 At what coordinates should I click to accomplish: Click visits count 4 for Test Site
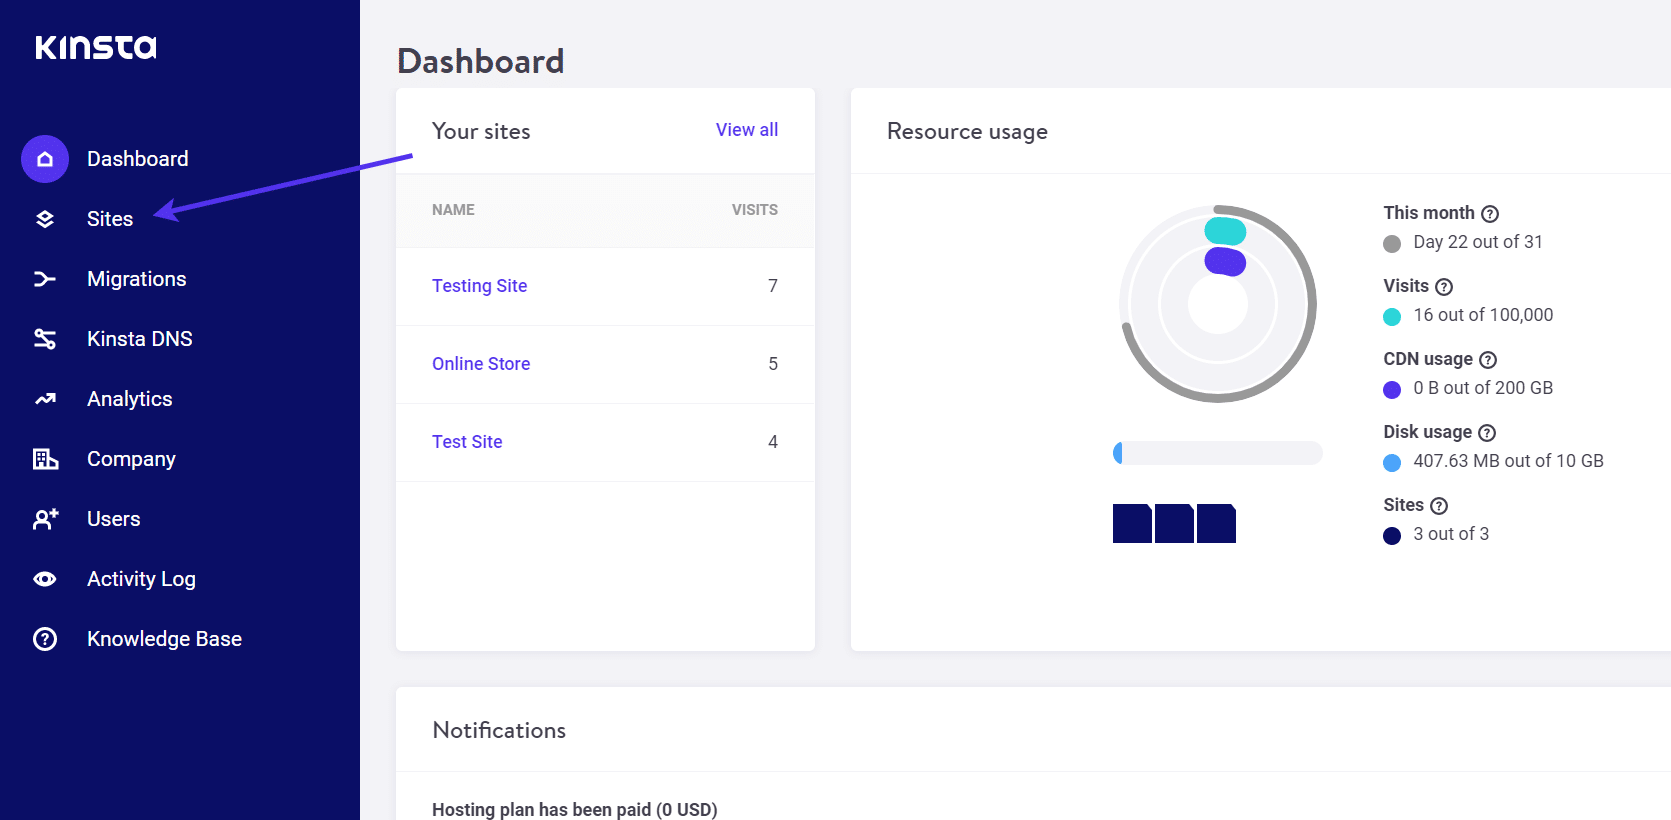773,442
